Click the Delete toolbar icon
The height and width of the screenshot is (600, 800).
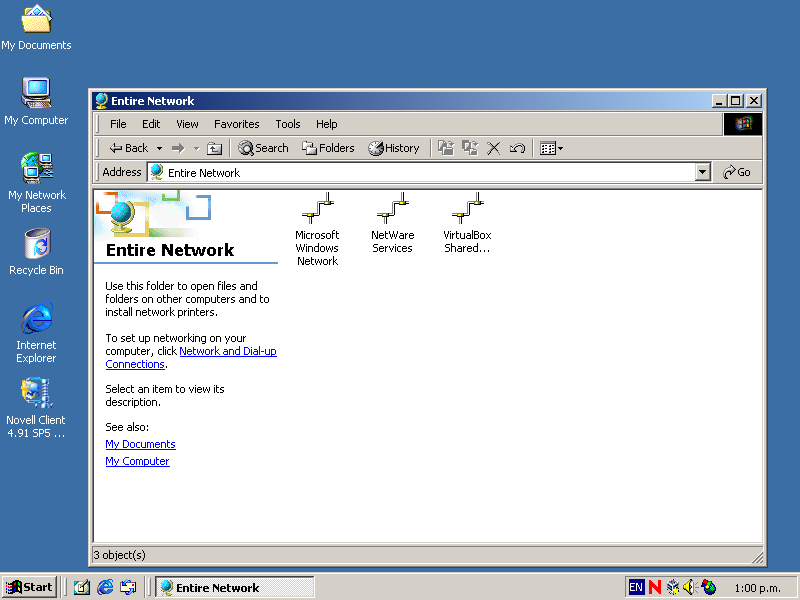(493, 148)
